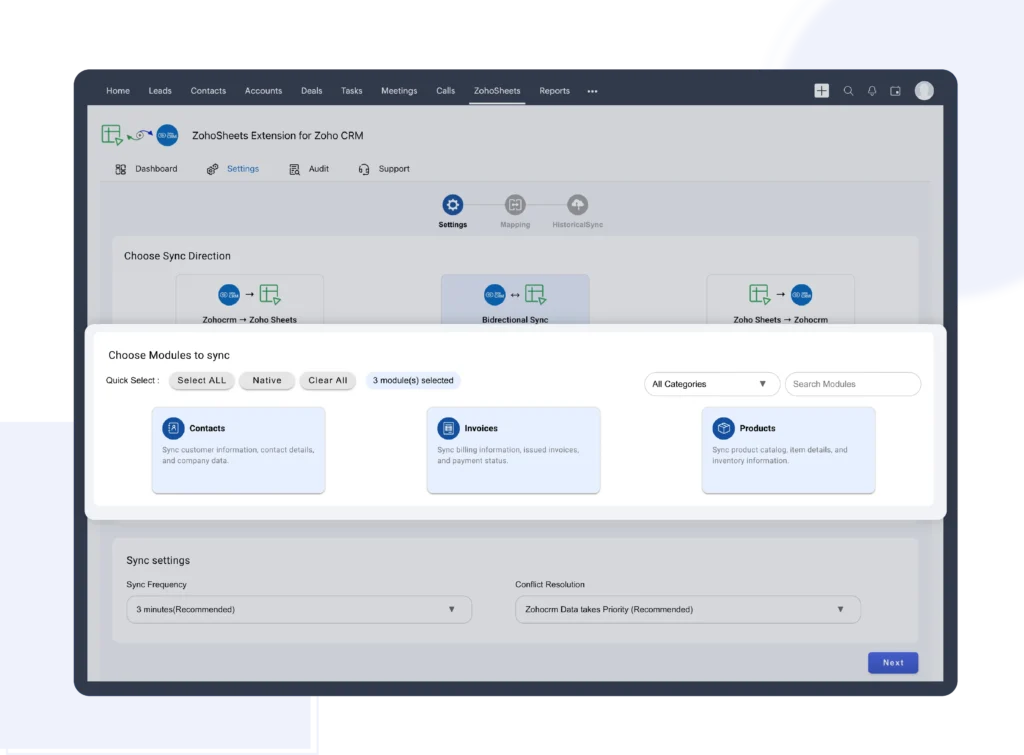Open the Sync Frequency dropdown

[299, 609]
